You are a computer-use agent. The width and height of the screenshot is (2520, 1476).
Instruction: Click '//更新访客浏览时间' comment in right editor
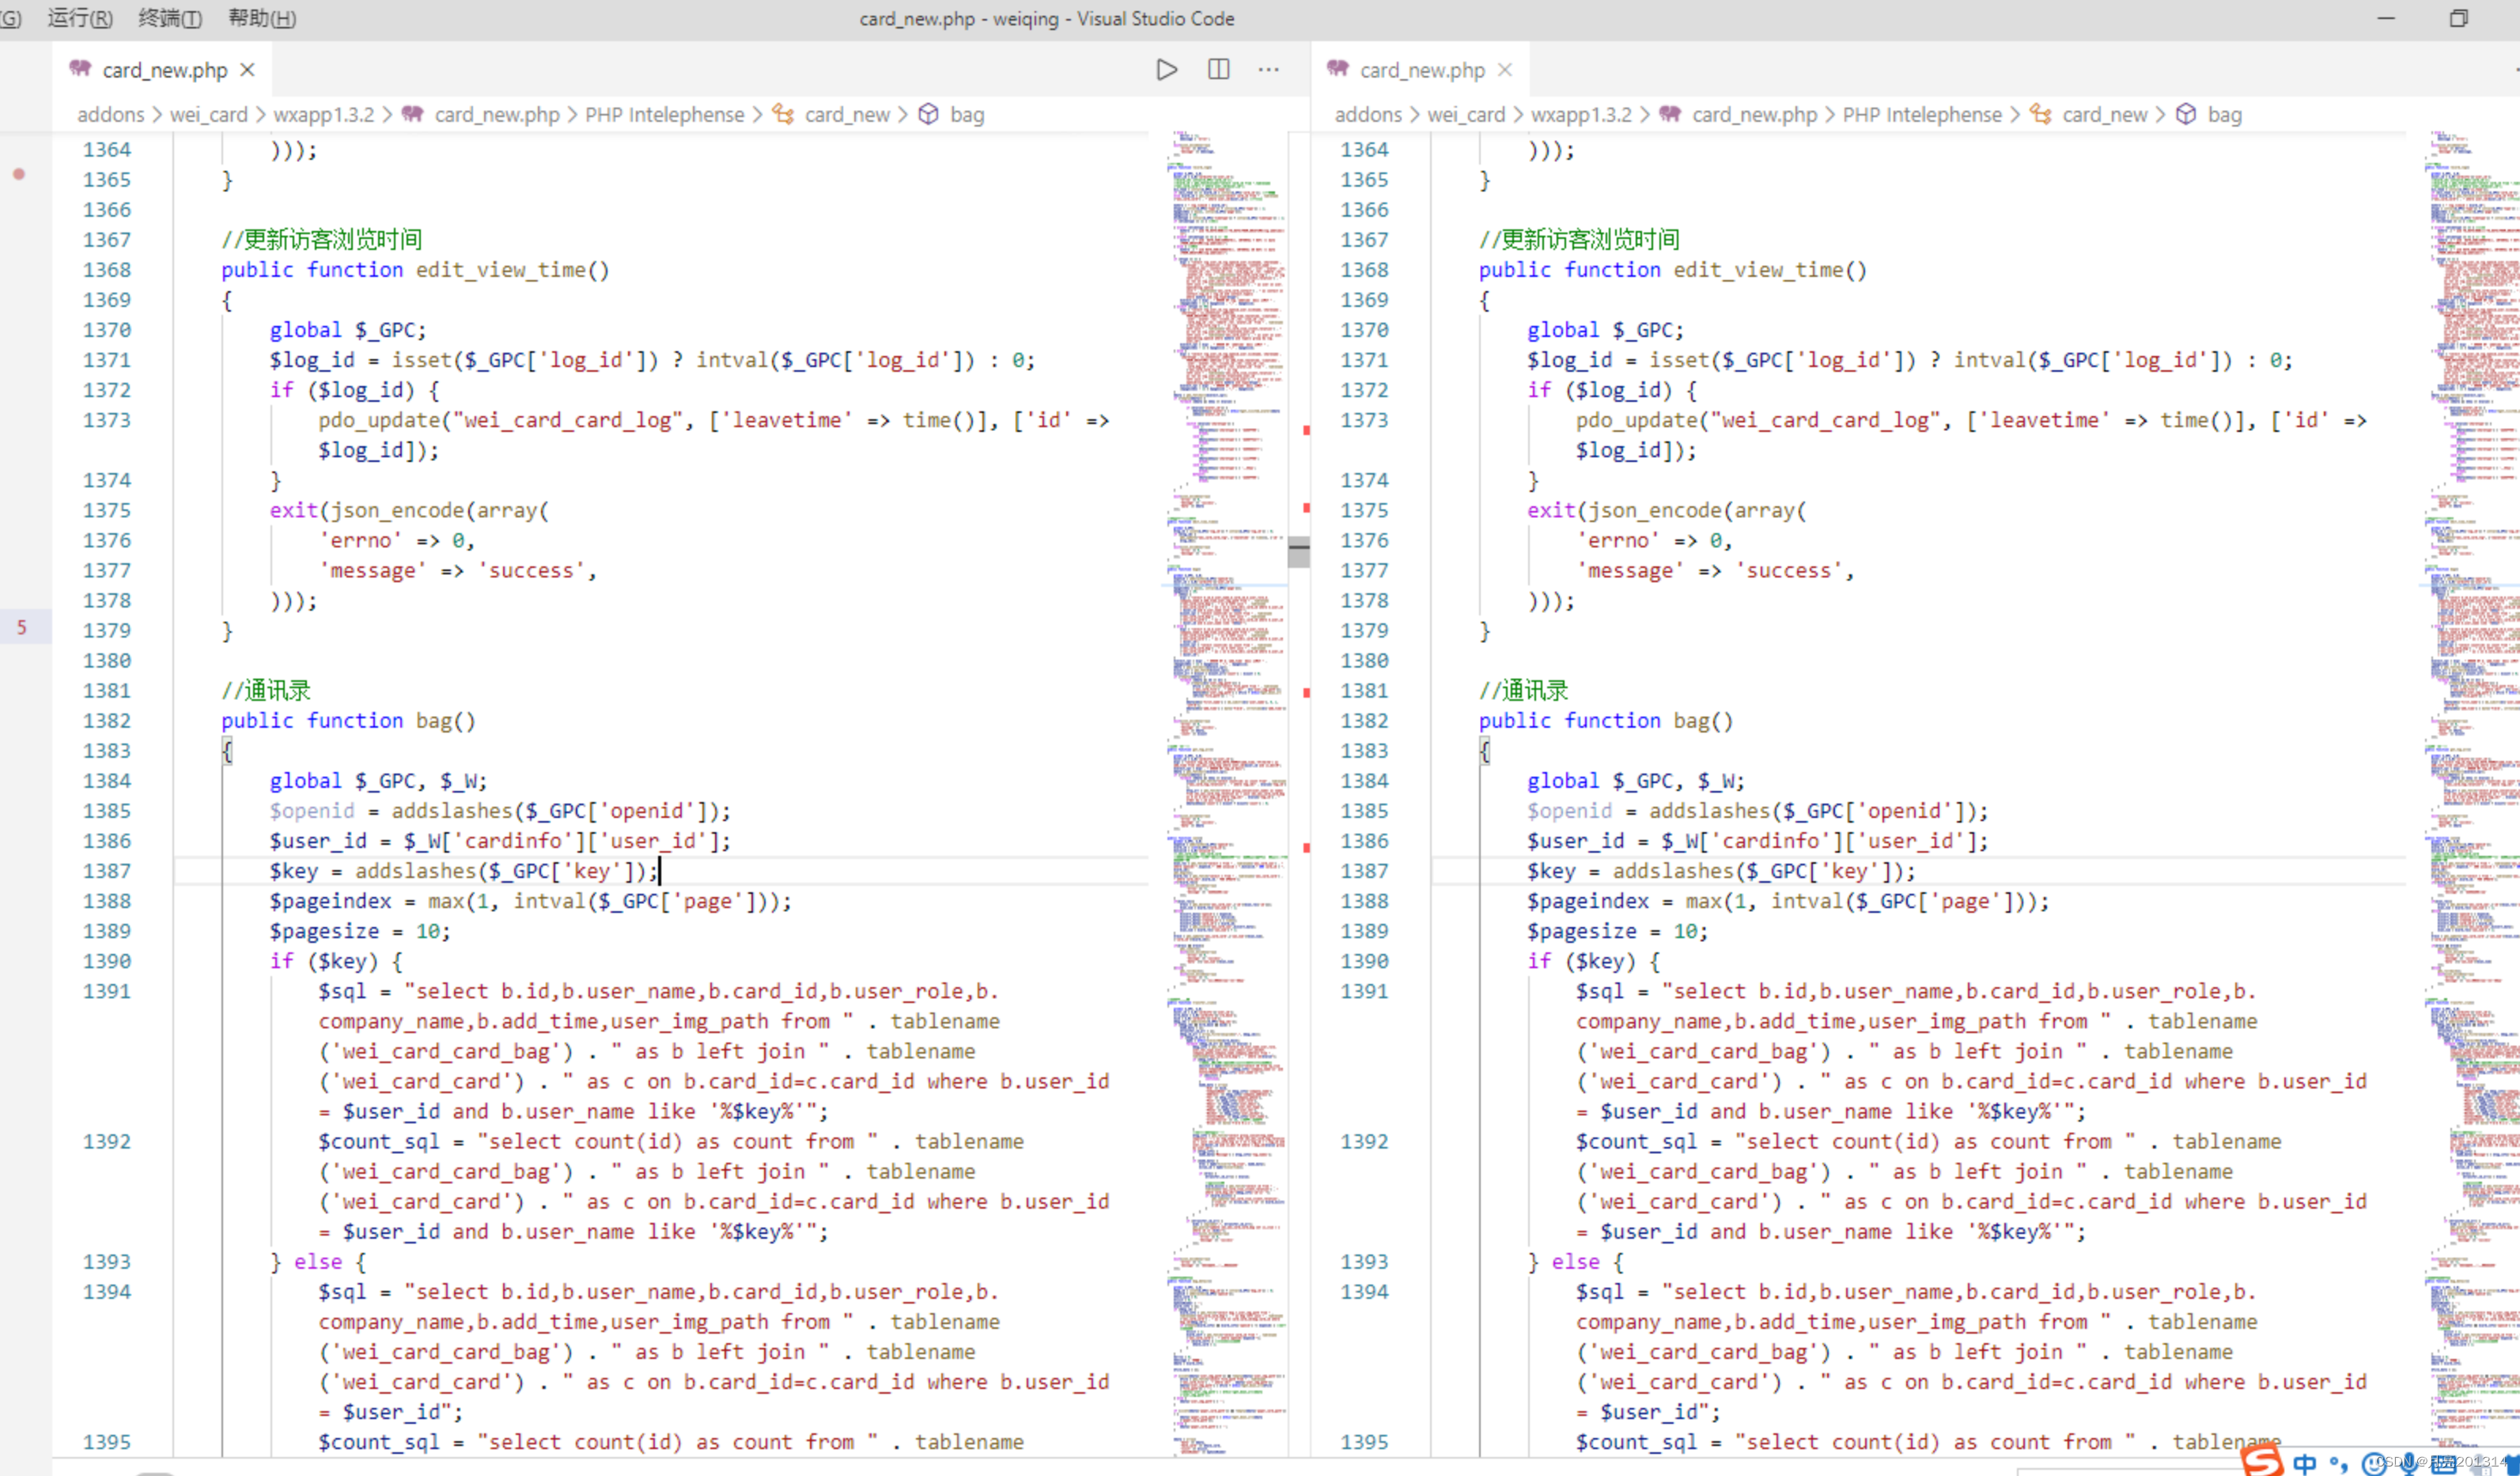[1579, 239]
